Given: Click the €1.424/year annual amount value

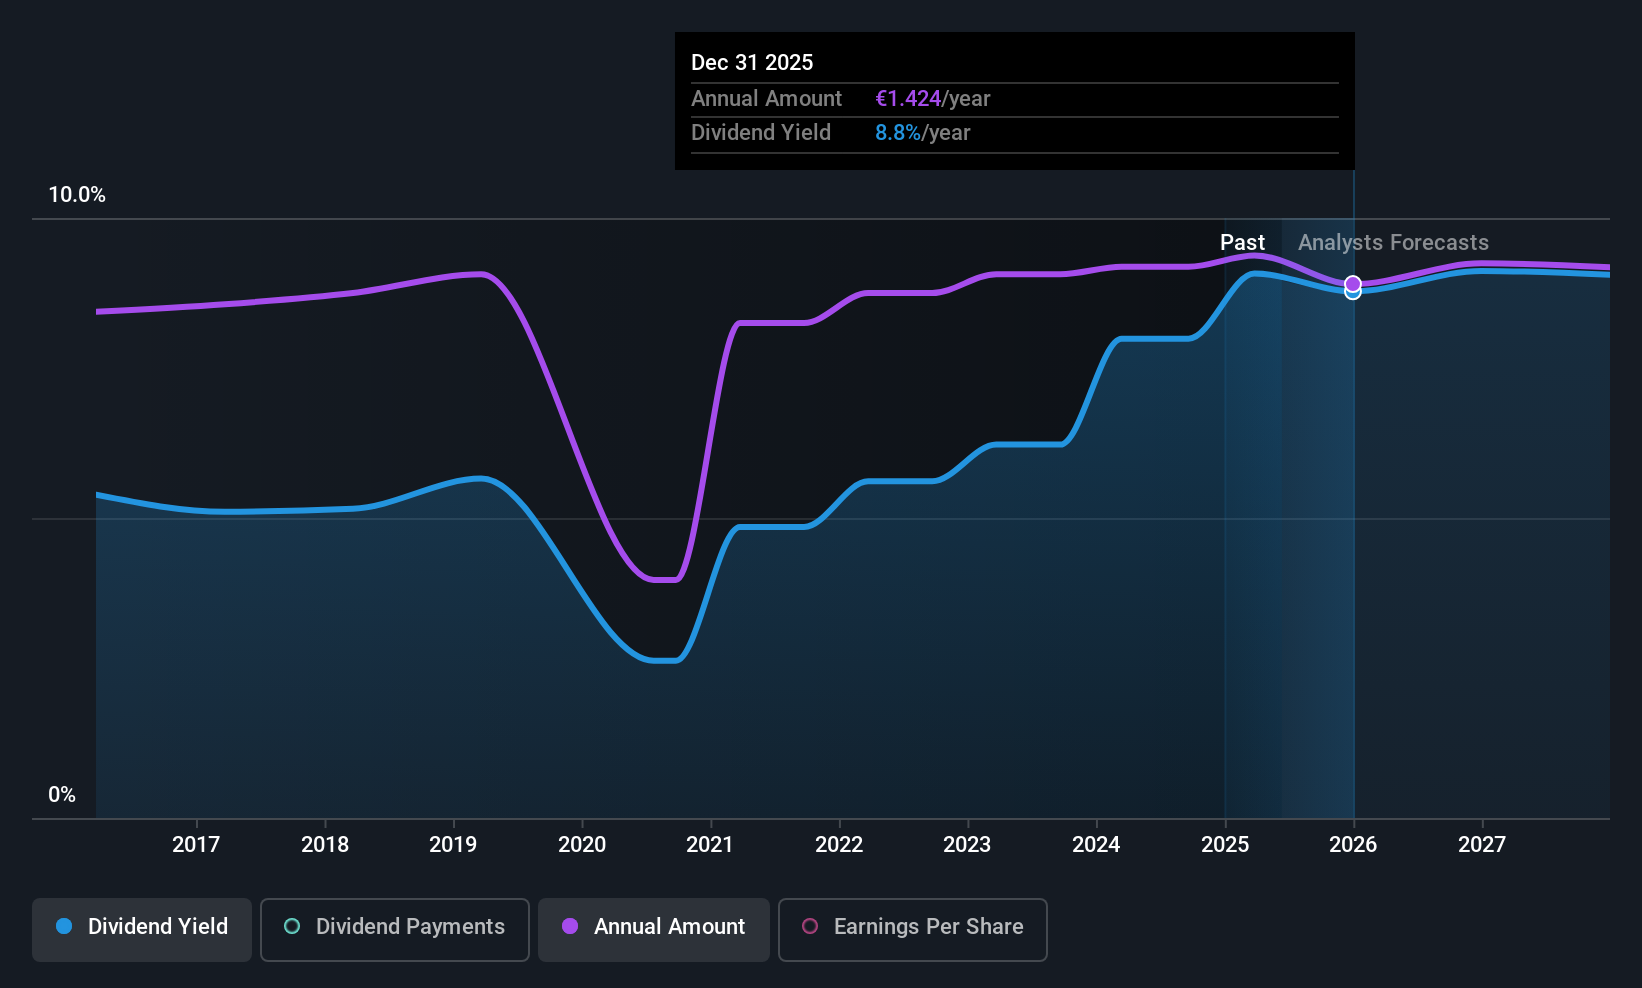Looking at the screenshot, I should click(932, 98).
